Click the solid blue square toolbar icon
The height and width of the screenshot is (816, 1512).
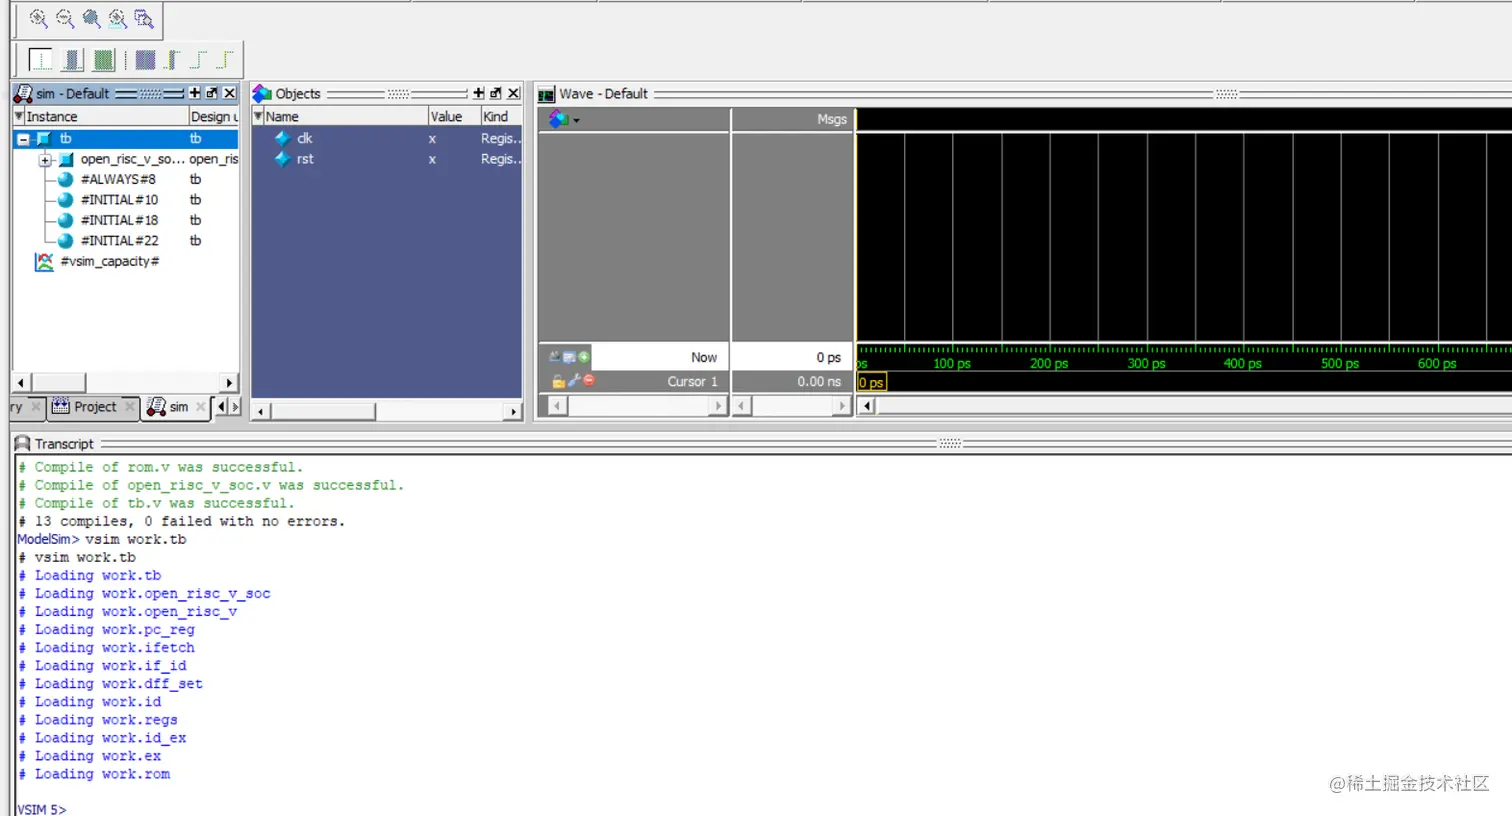[145, 60]
